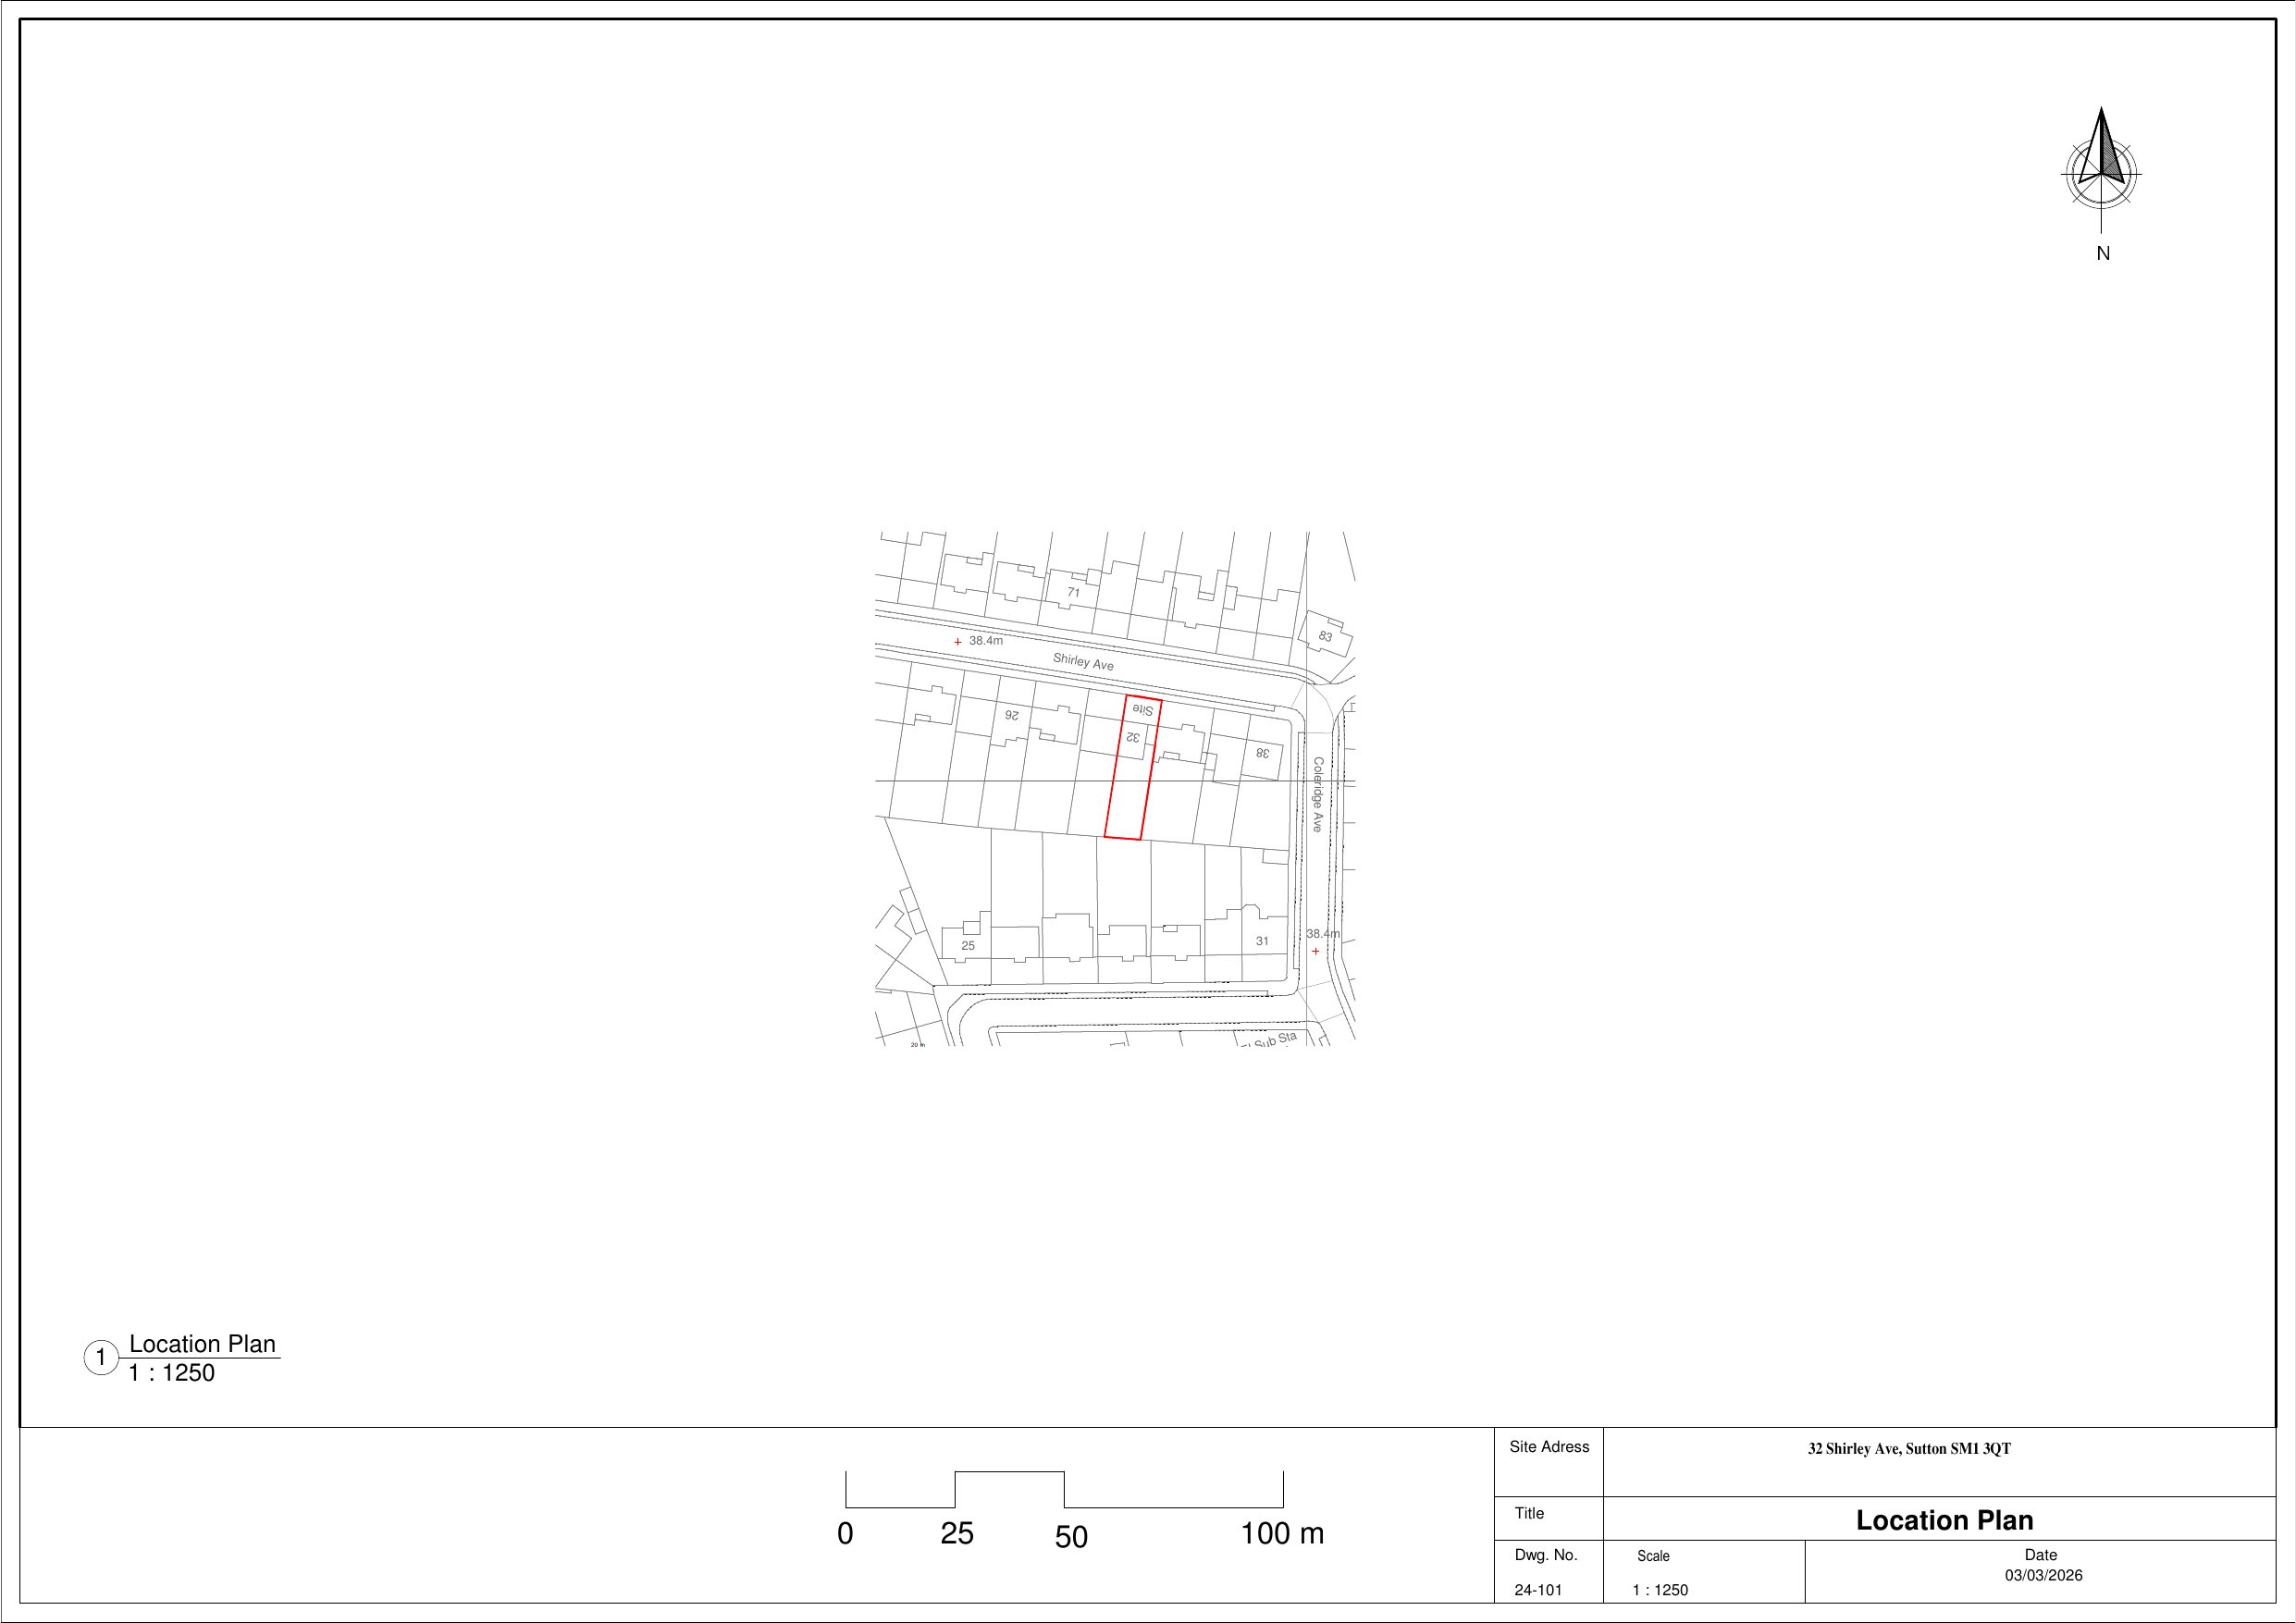Click the N label below the compass

coord(2103,254)
